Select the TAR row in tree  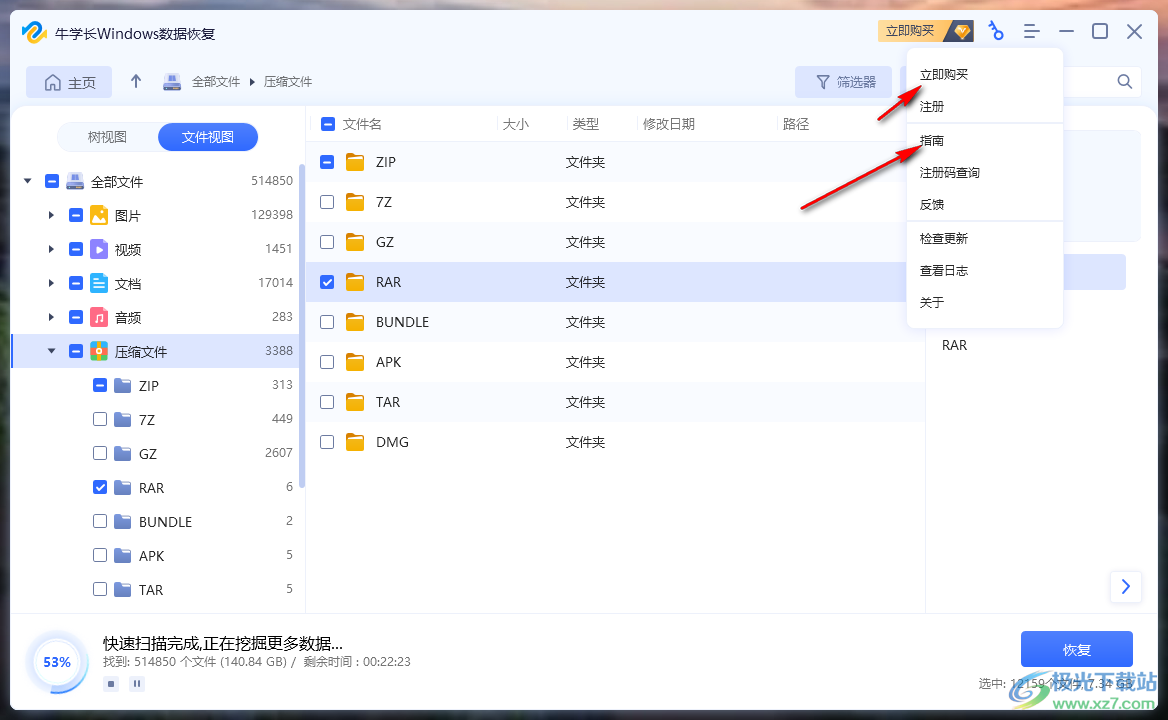[x=155, y=590]
